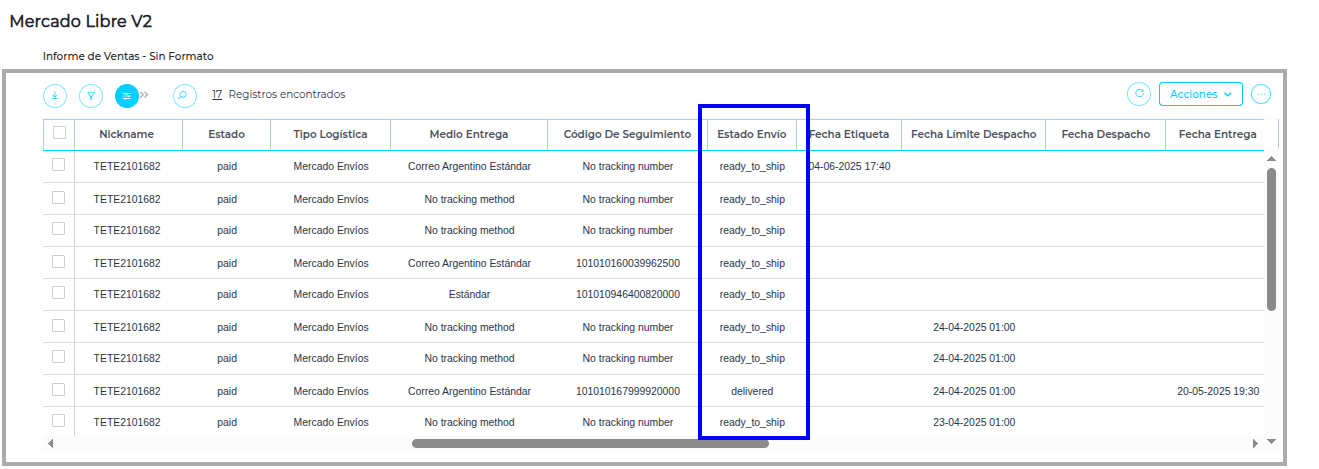Click tracking code '101010167999920000'
The height and width of the screenshot is (469, 1319).
pos(628,391)
